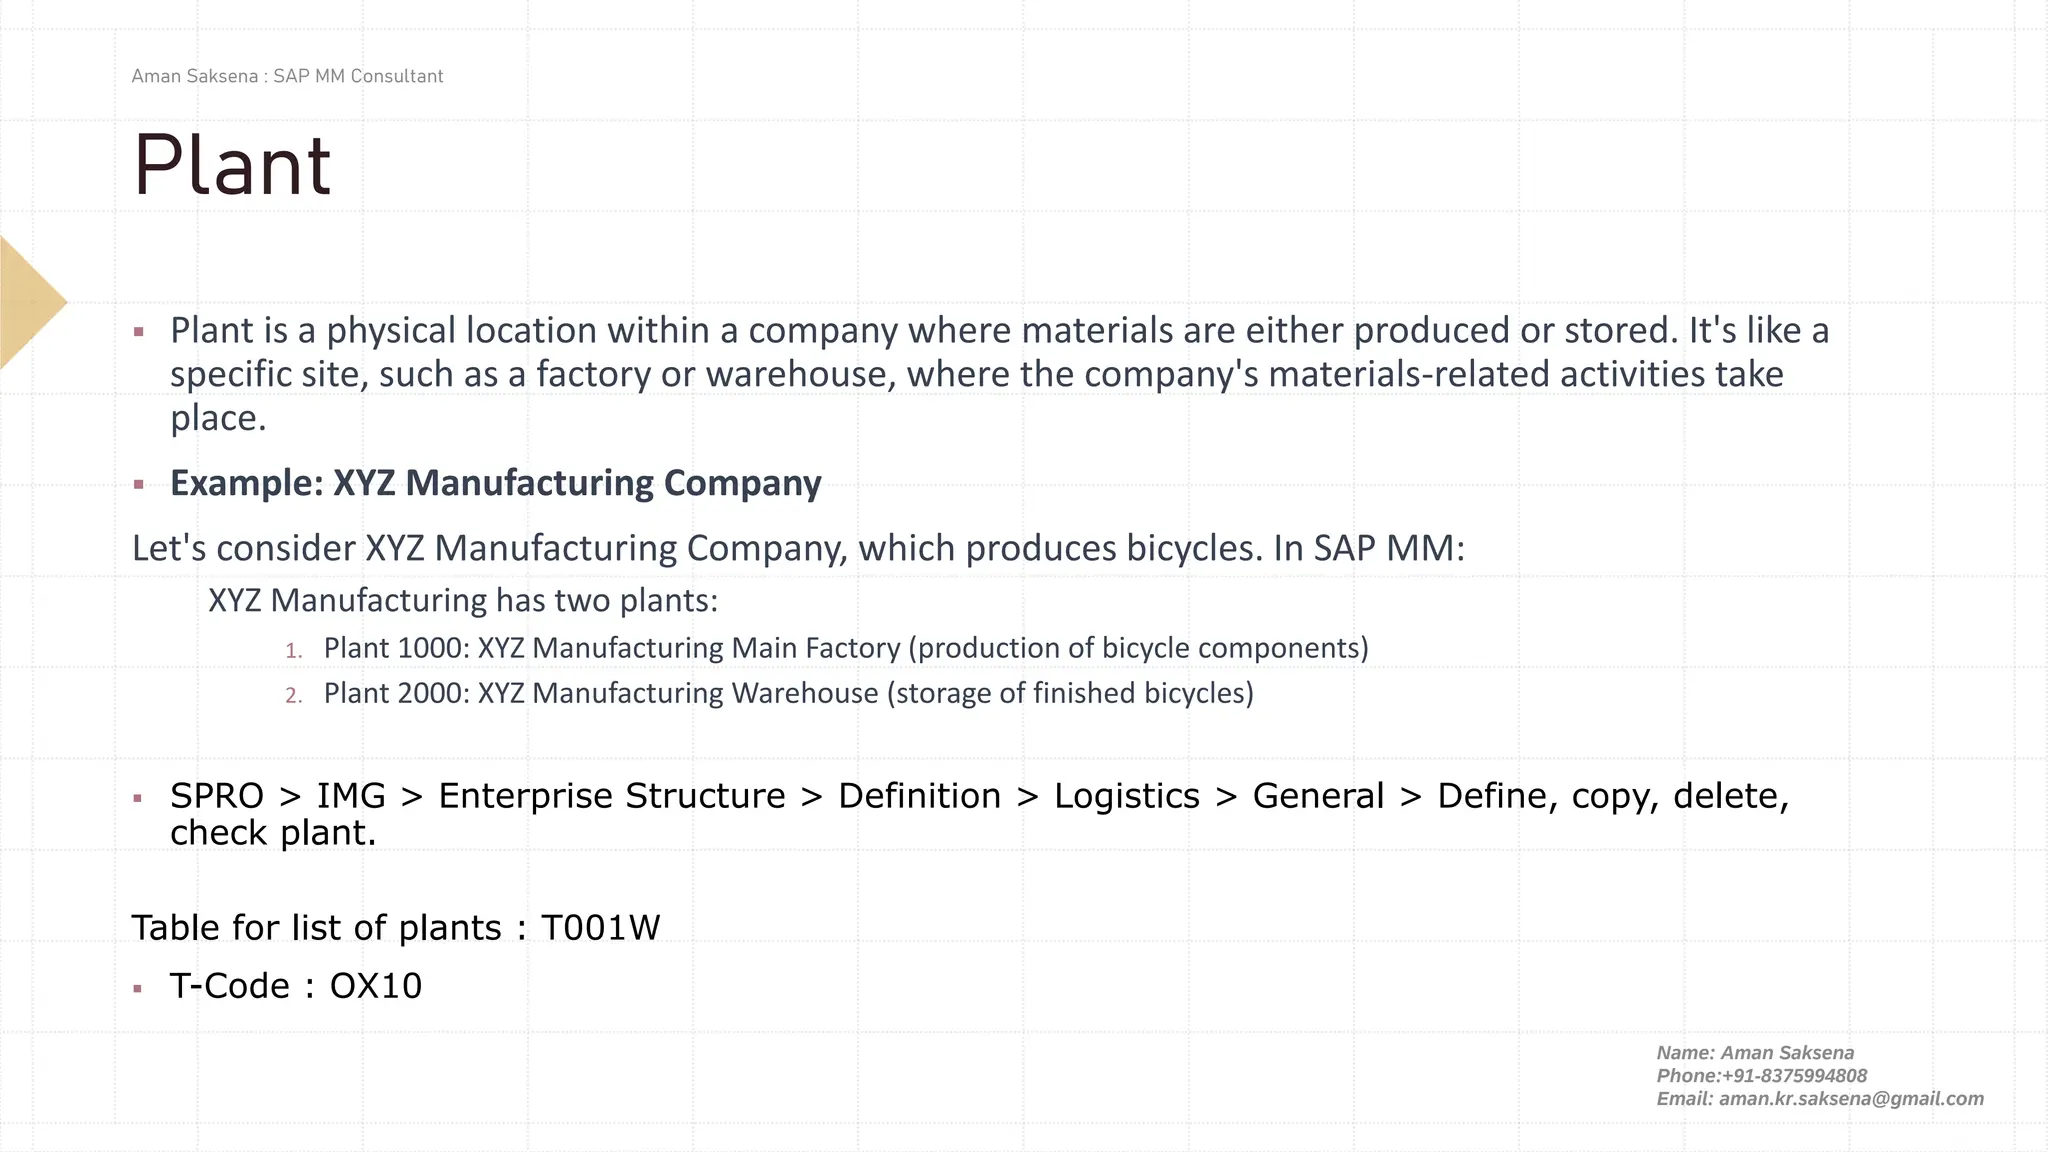Viewport: 2048px width, 1152px height.
Task: Click the line starting "Let's consider XYZ Manufacturing"
Action: point(798,548)
